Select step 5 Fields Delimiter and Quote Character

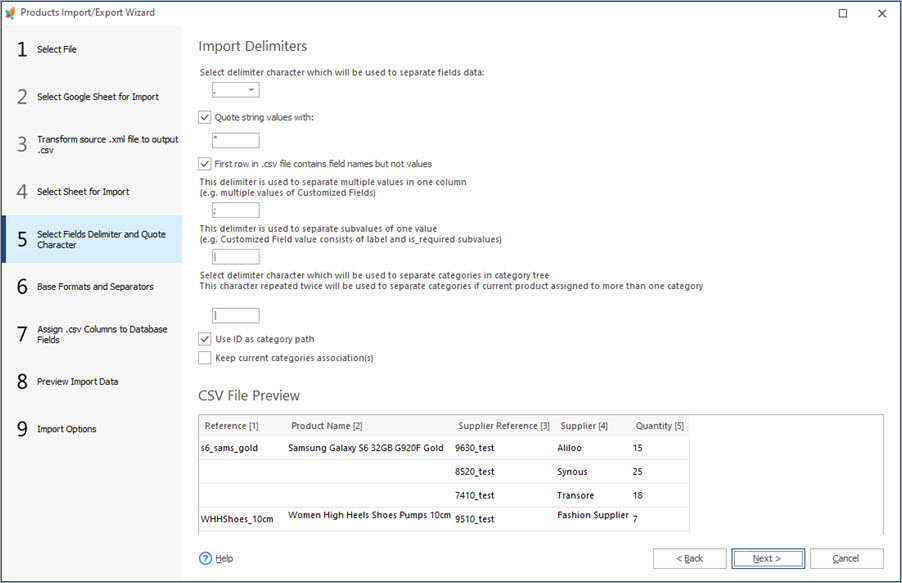(x=92, y=239)
